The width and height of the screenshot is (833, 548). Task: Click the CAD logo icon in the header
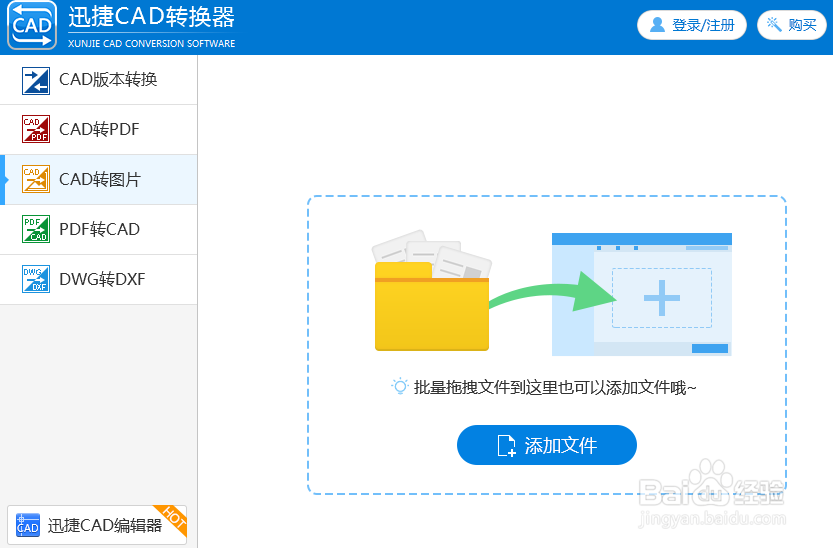click(32, 25)
